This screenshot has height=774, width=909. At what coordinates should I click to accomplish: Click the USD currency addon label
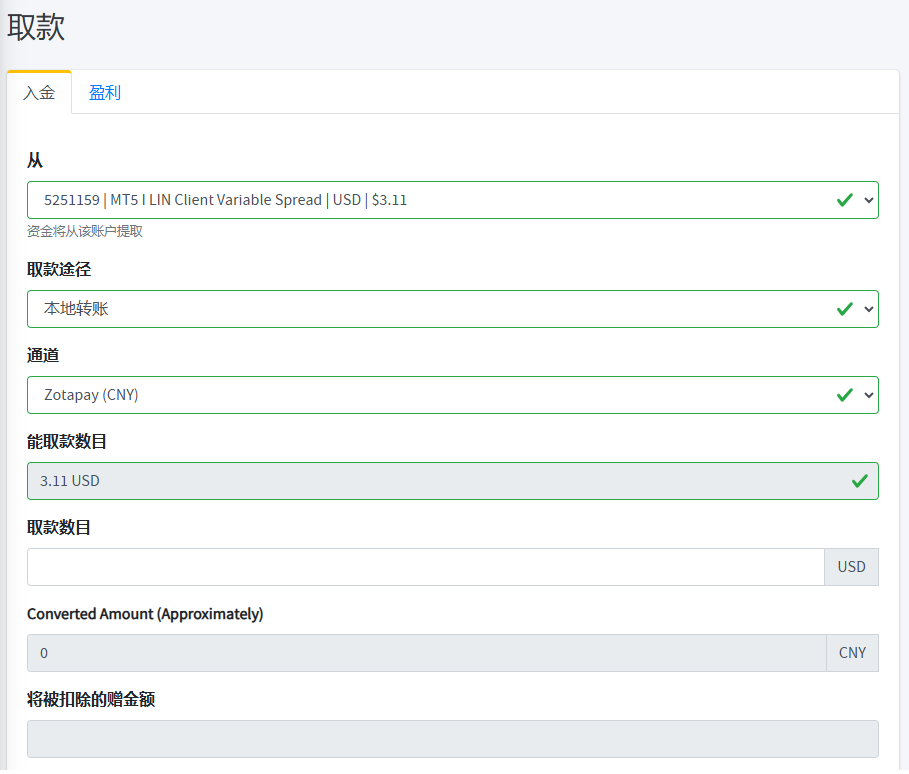851,567
